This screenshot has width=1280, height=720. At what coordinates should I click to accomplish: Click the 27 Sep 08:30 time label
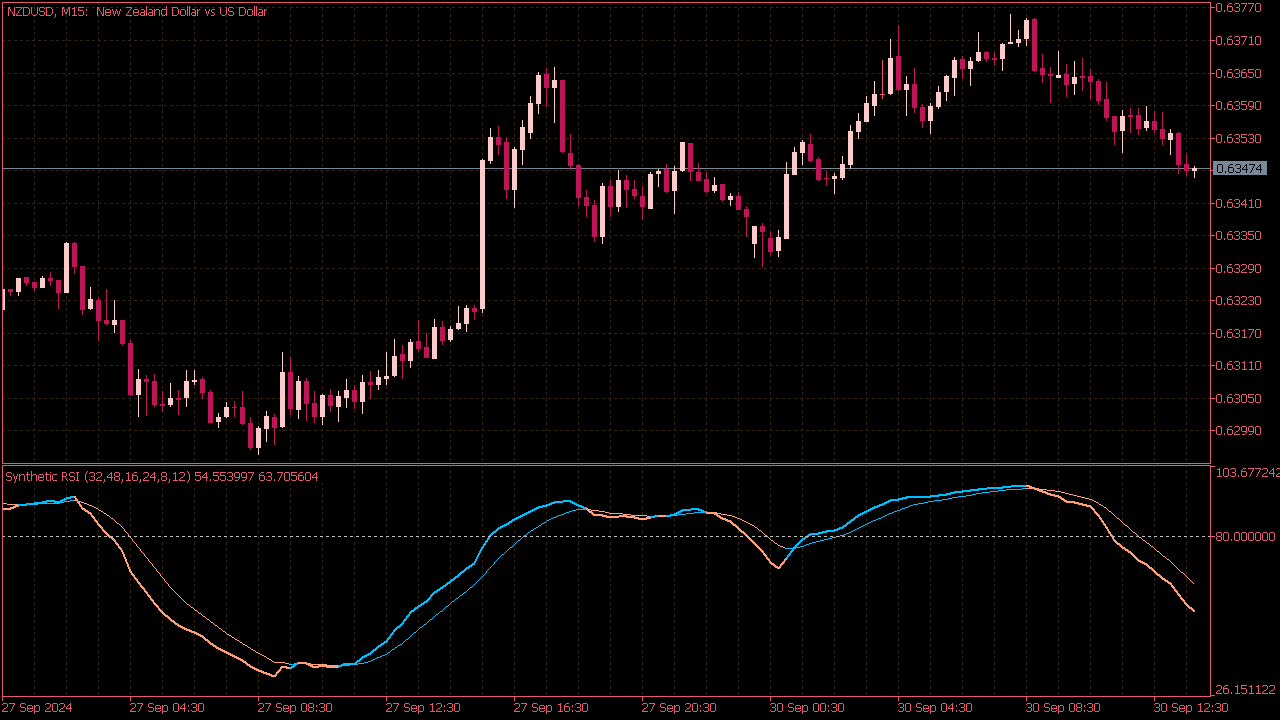click(295, 708)
